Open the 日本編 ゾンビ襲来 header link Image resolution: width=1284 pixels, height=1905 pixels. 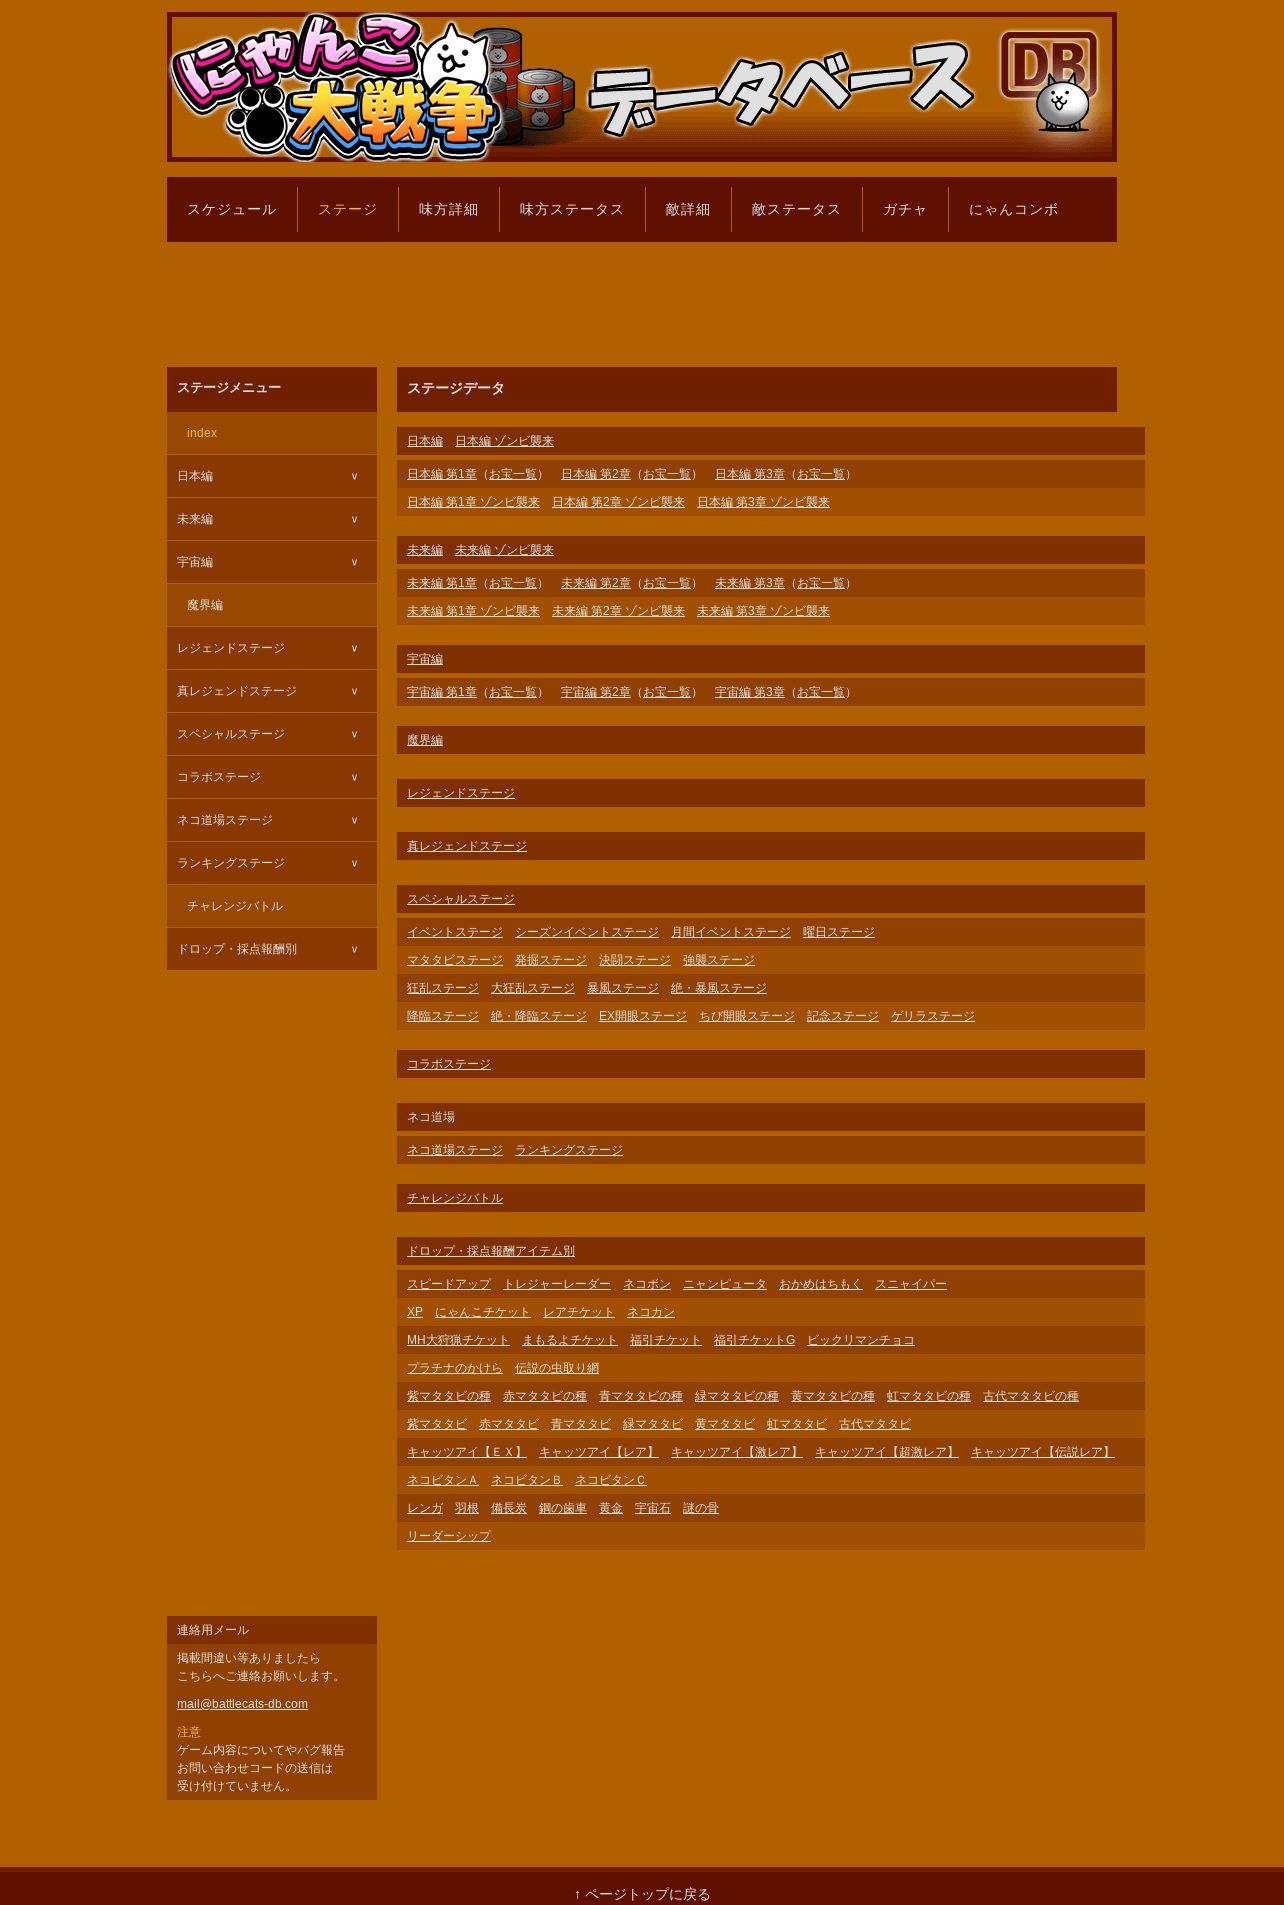pyautogui.click(x=504, y=441)
